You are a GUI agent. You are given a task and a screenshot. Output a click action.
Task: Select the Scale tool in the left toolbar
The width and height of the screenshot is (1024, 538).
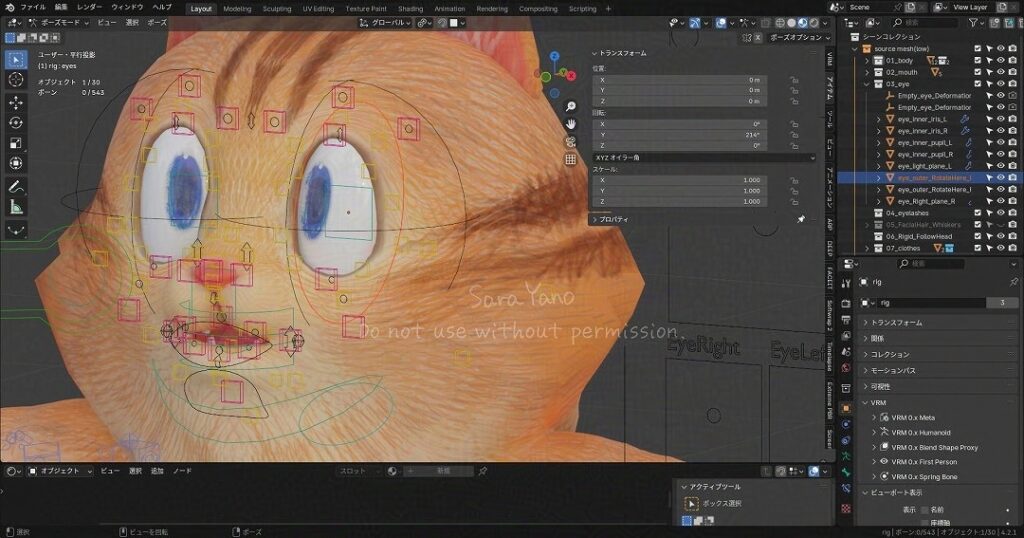[16, 142]
